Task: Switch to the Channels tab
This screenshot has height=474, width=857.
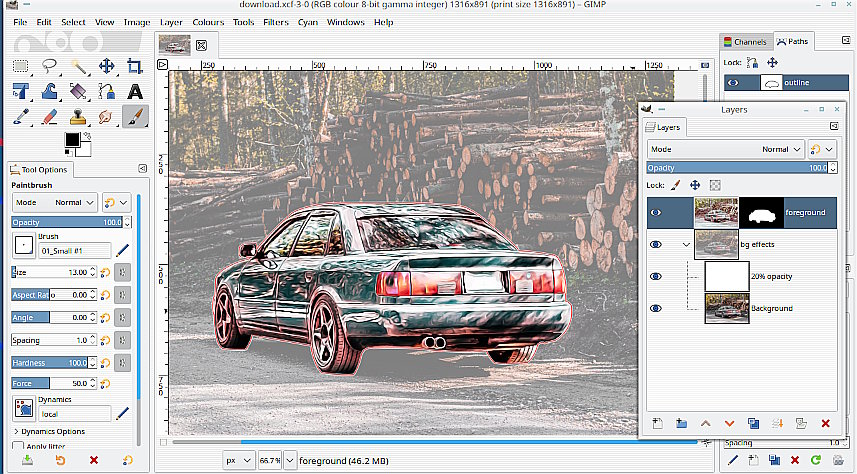Action: [745, 42]
